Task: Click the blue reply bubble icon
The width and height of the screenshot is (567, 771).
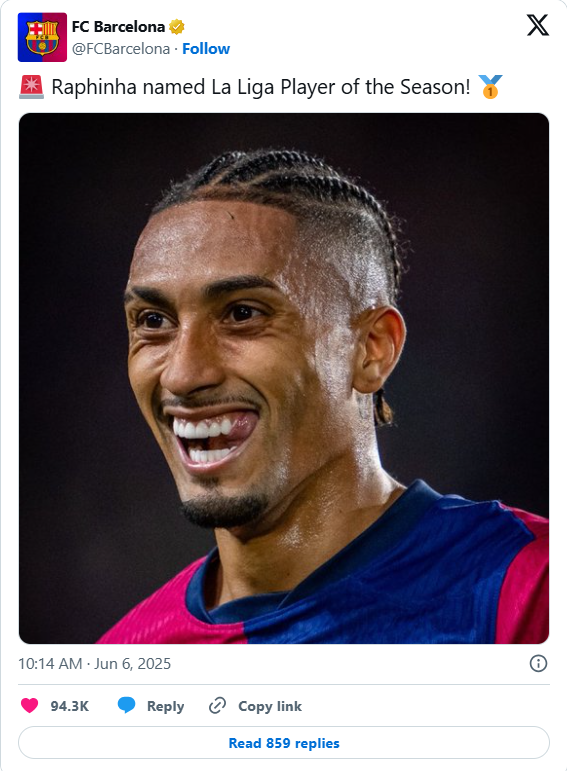Action: [126, 706]
